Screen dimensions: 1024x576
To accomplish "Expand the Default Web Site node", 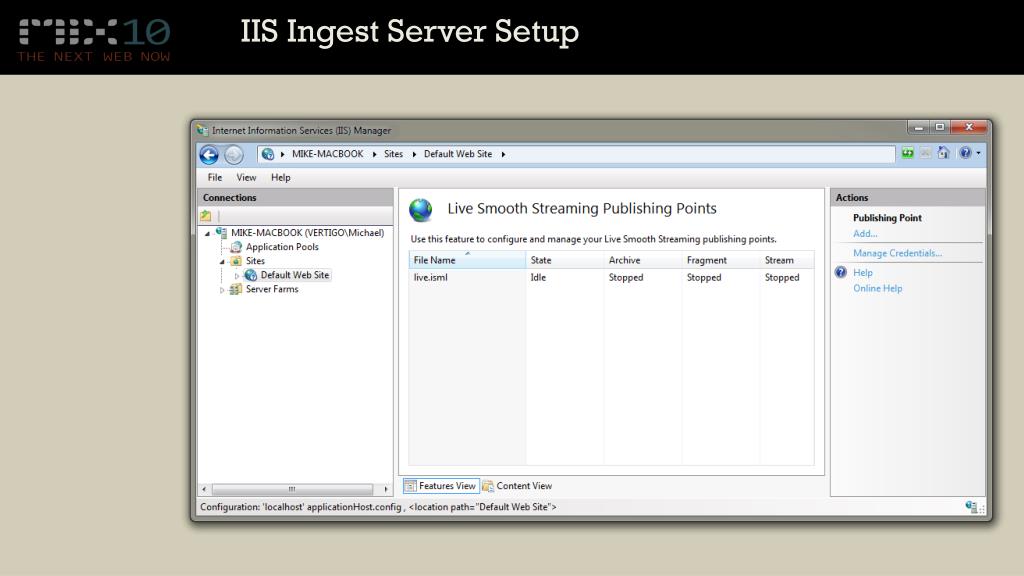I will 237,276.
